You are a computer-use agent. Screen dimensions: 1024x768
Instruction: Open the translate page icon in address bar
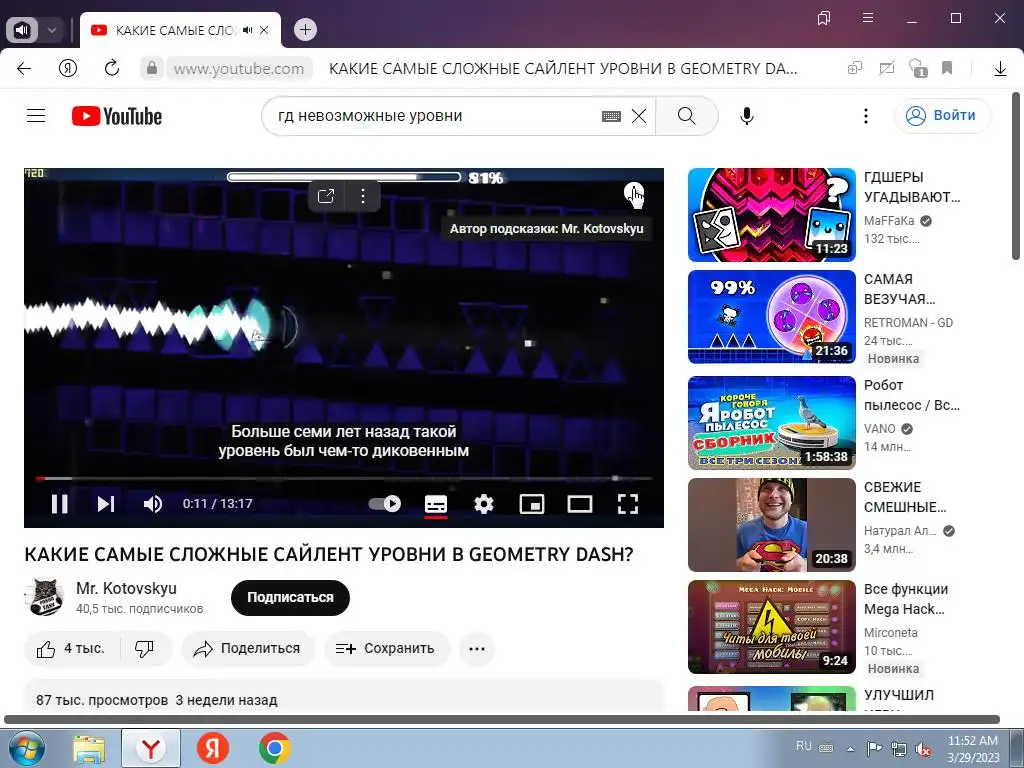pyautogui.click(x=854, y=68)
